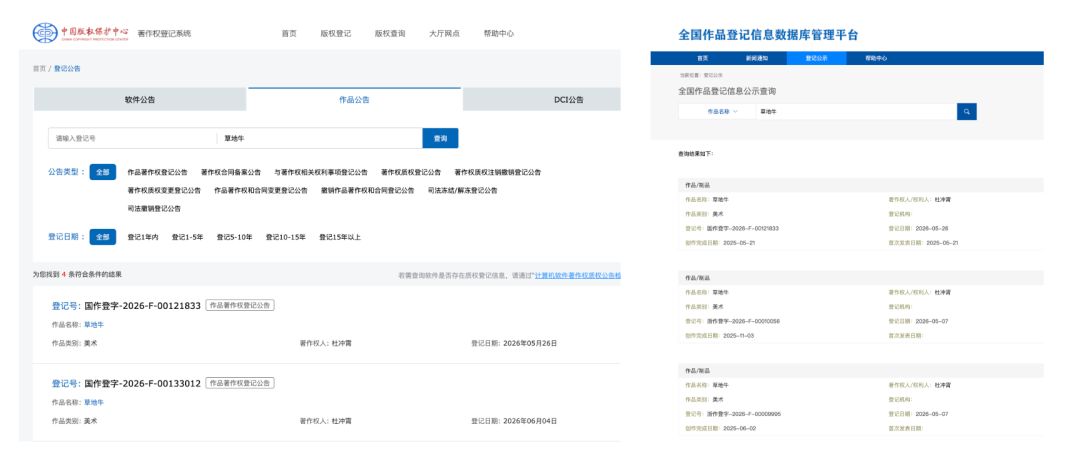1080x459 pixels.
Task: Click registration date 2026年05月26日
Action: coord(530,343)
